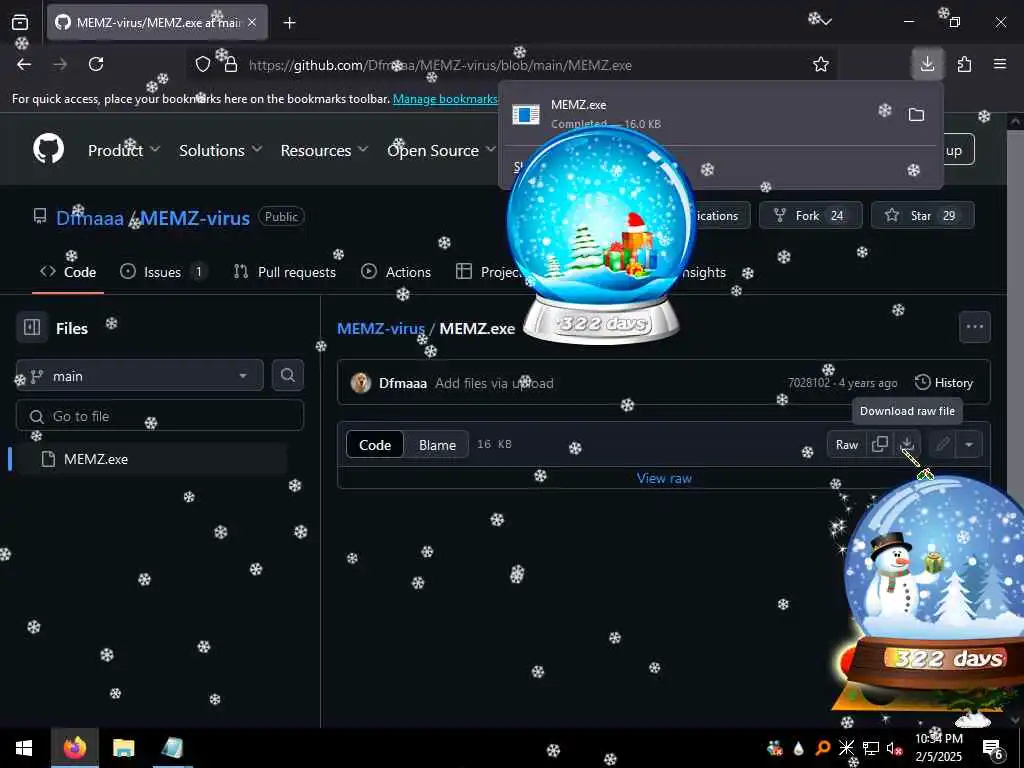Click the View raw link
This screenshot has height=768, width=1024.
(x=664, y=478)
